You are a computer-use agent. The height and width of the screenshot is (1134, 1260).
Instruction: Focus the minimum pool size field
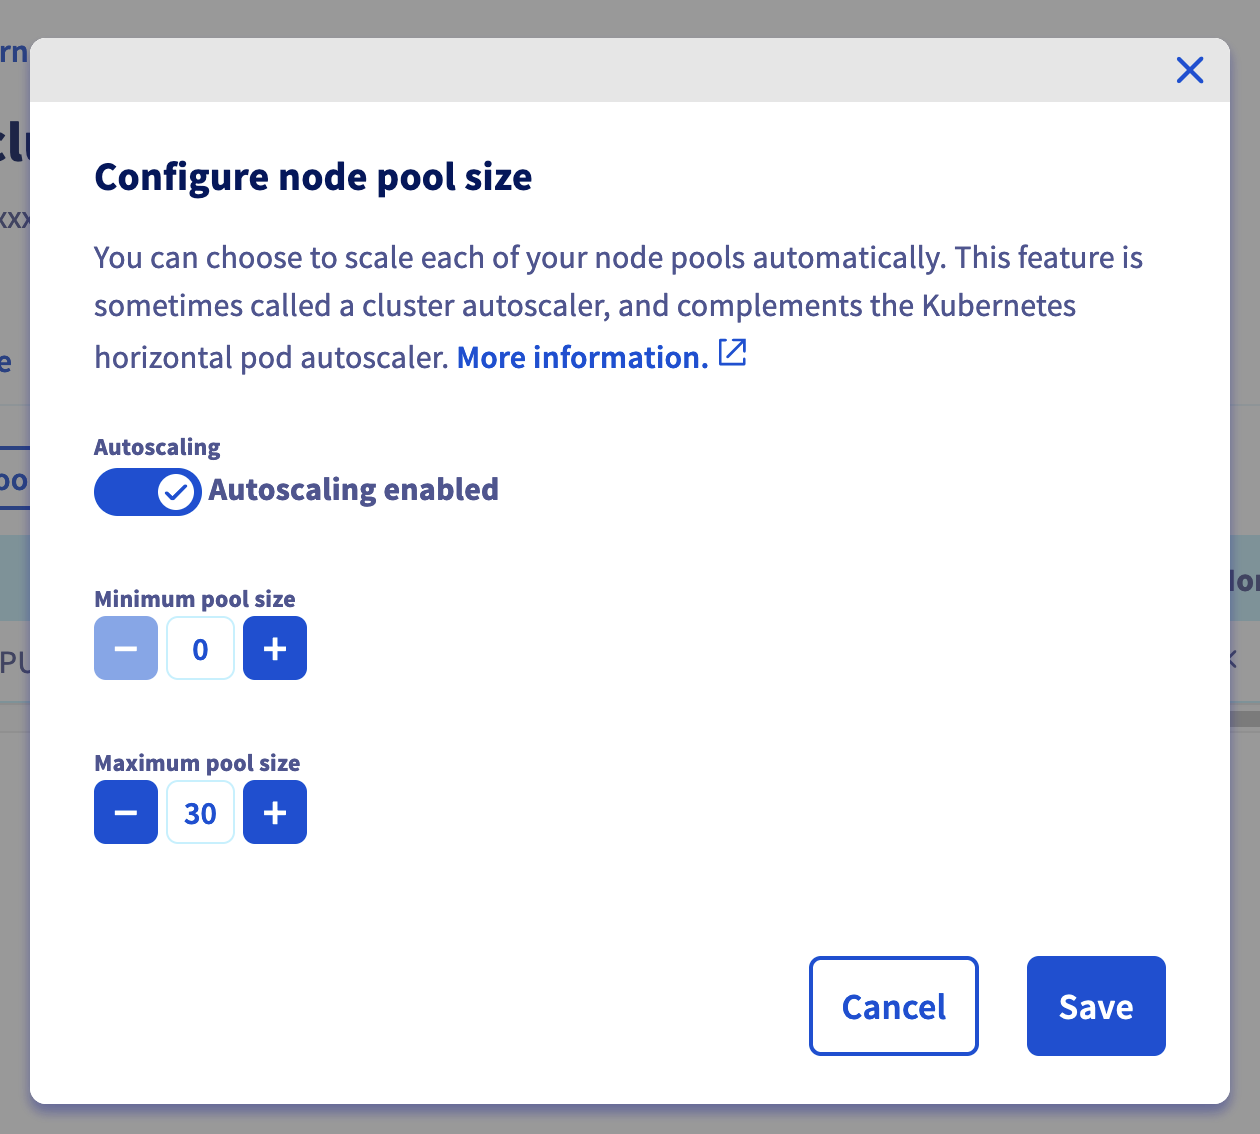(200, 648)
